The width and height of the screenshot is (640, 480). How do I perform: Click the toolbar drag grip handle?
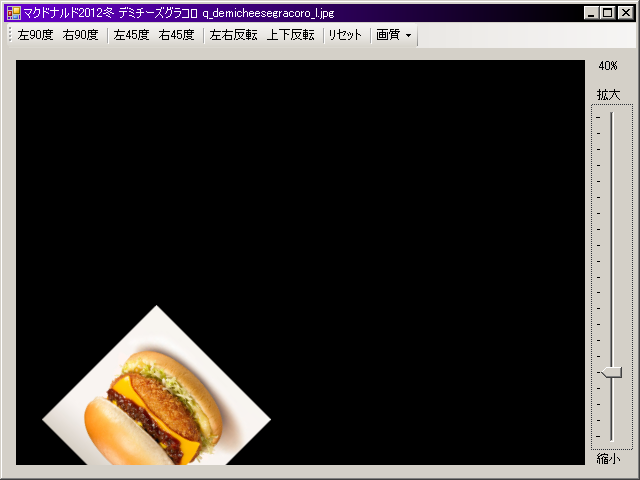pos(10,35)
